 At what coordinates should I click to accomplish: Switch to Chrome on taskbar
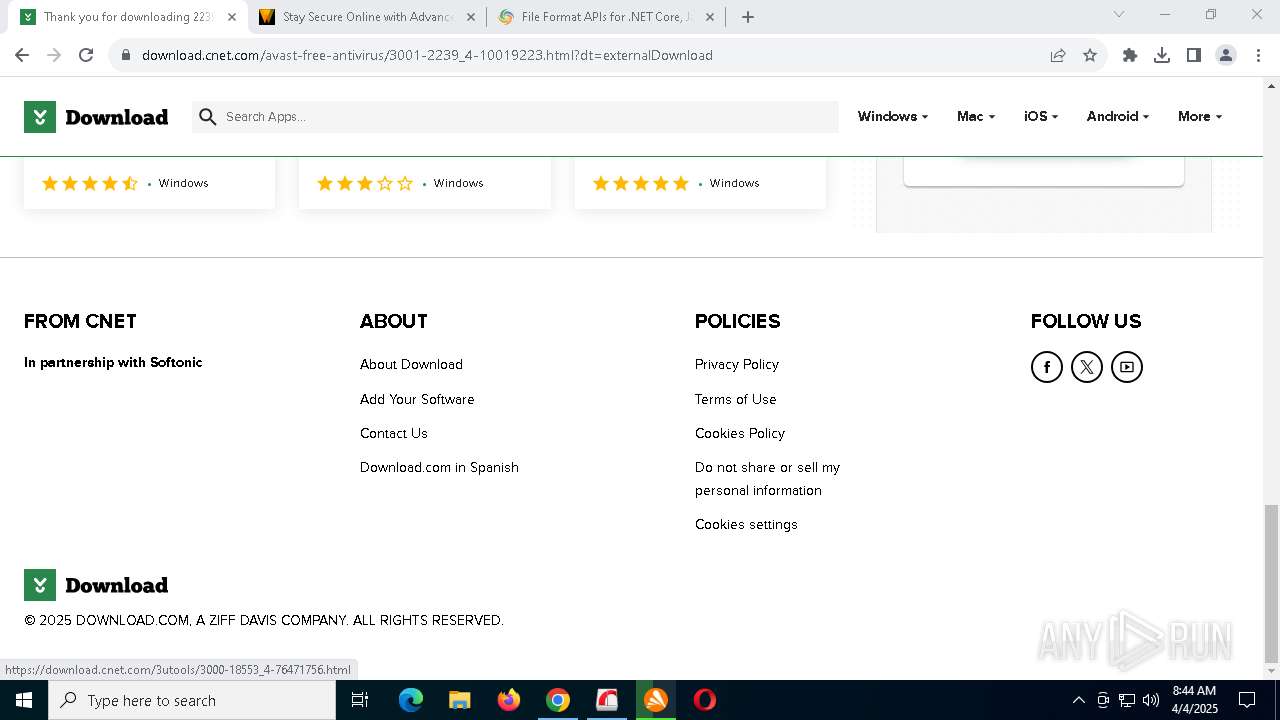558,700
